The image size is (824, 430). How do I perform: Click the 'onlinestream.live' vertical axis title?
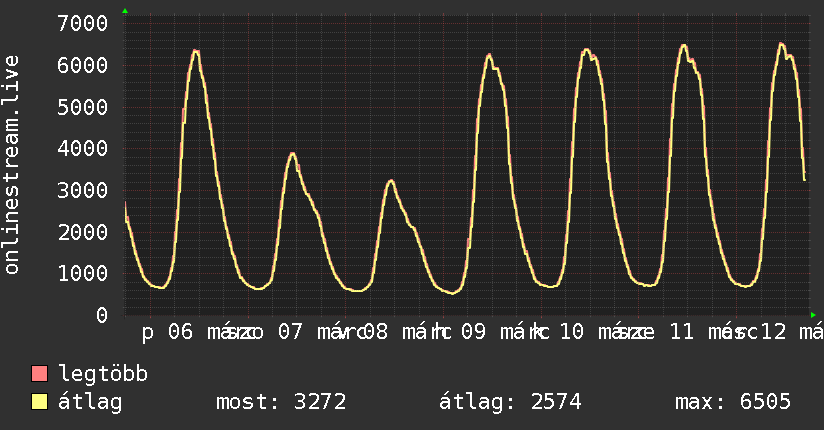coord(11,165)
